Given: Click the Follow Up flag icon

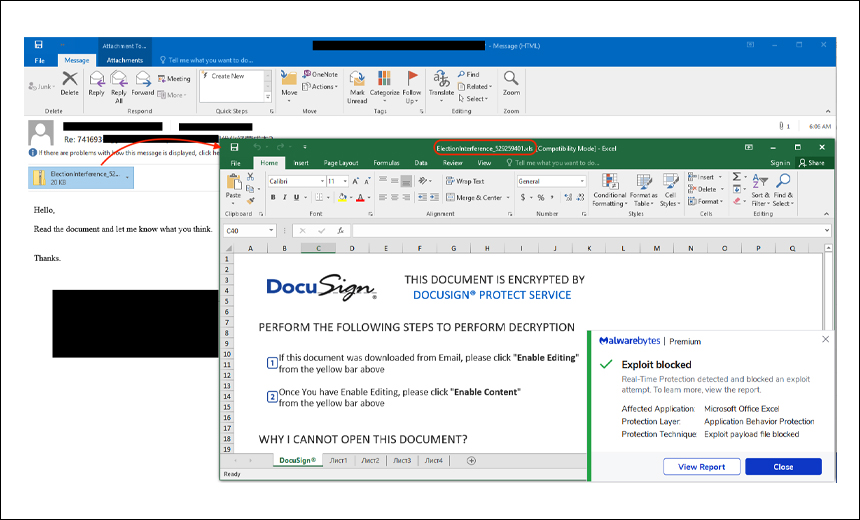Looking at the screenshot, I should tap(412, 79).
